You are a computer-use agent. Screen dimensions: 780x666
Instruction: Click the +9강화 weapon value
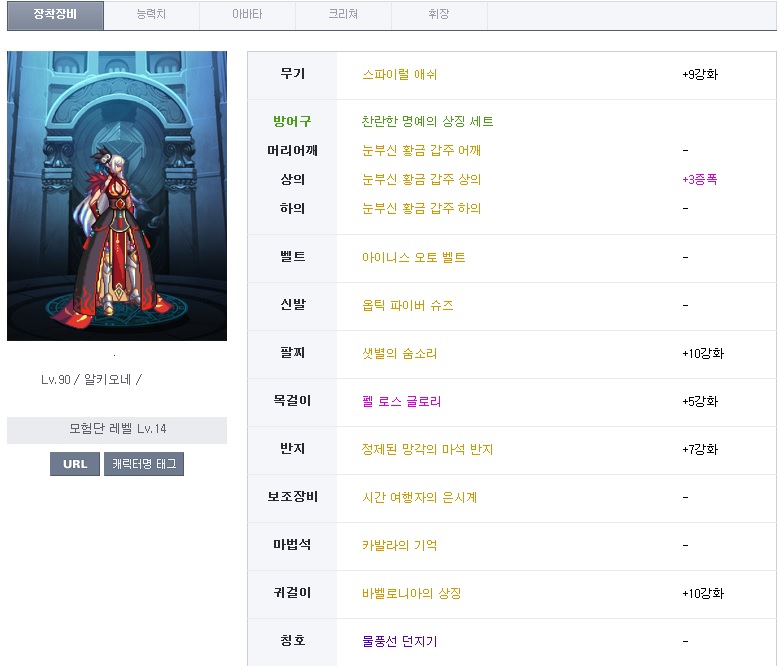pos(700,75)
